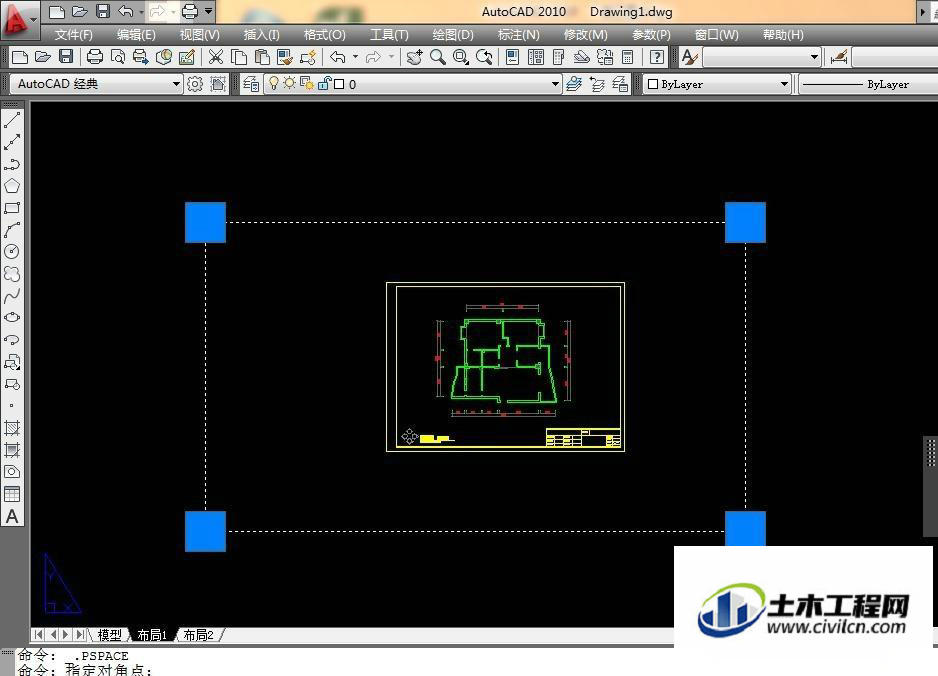Open the 绘图(D) menu
This screenshot has height=676, width=938.
[453, 35]
